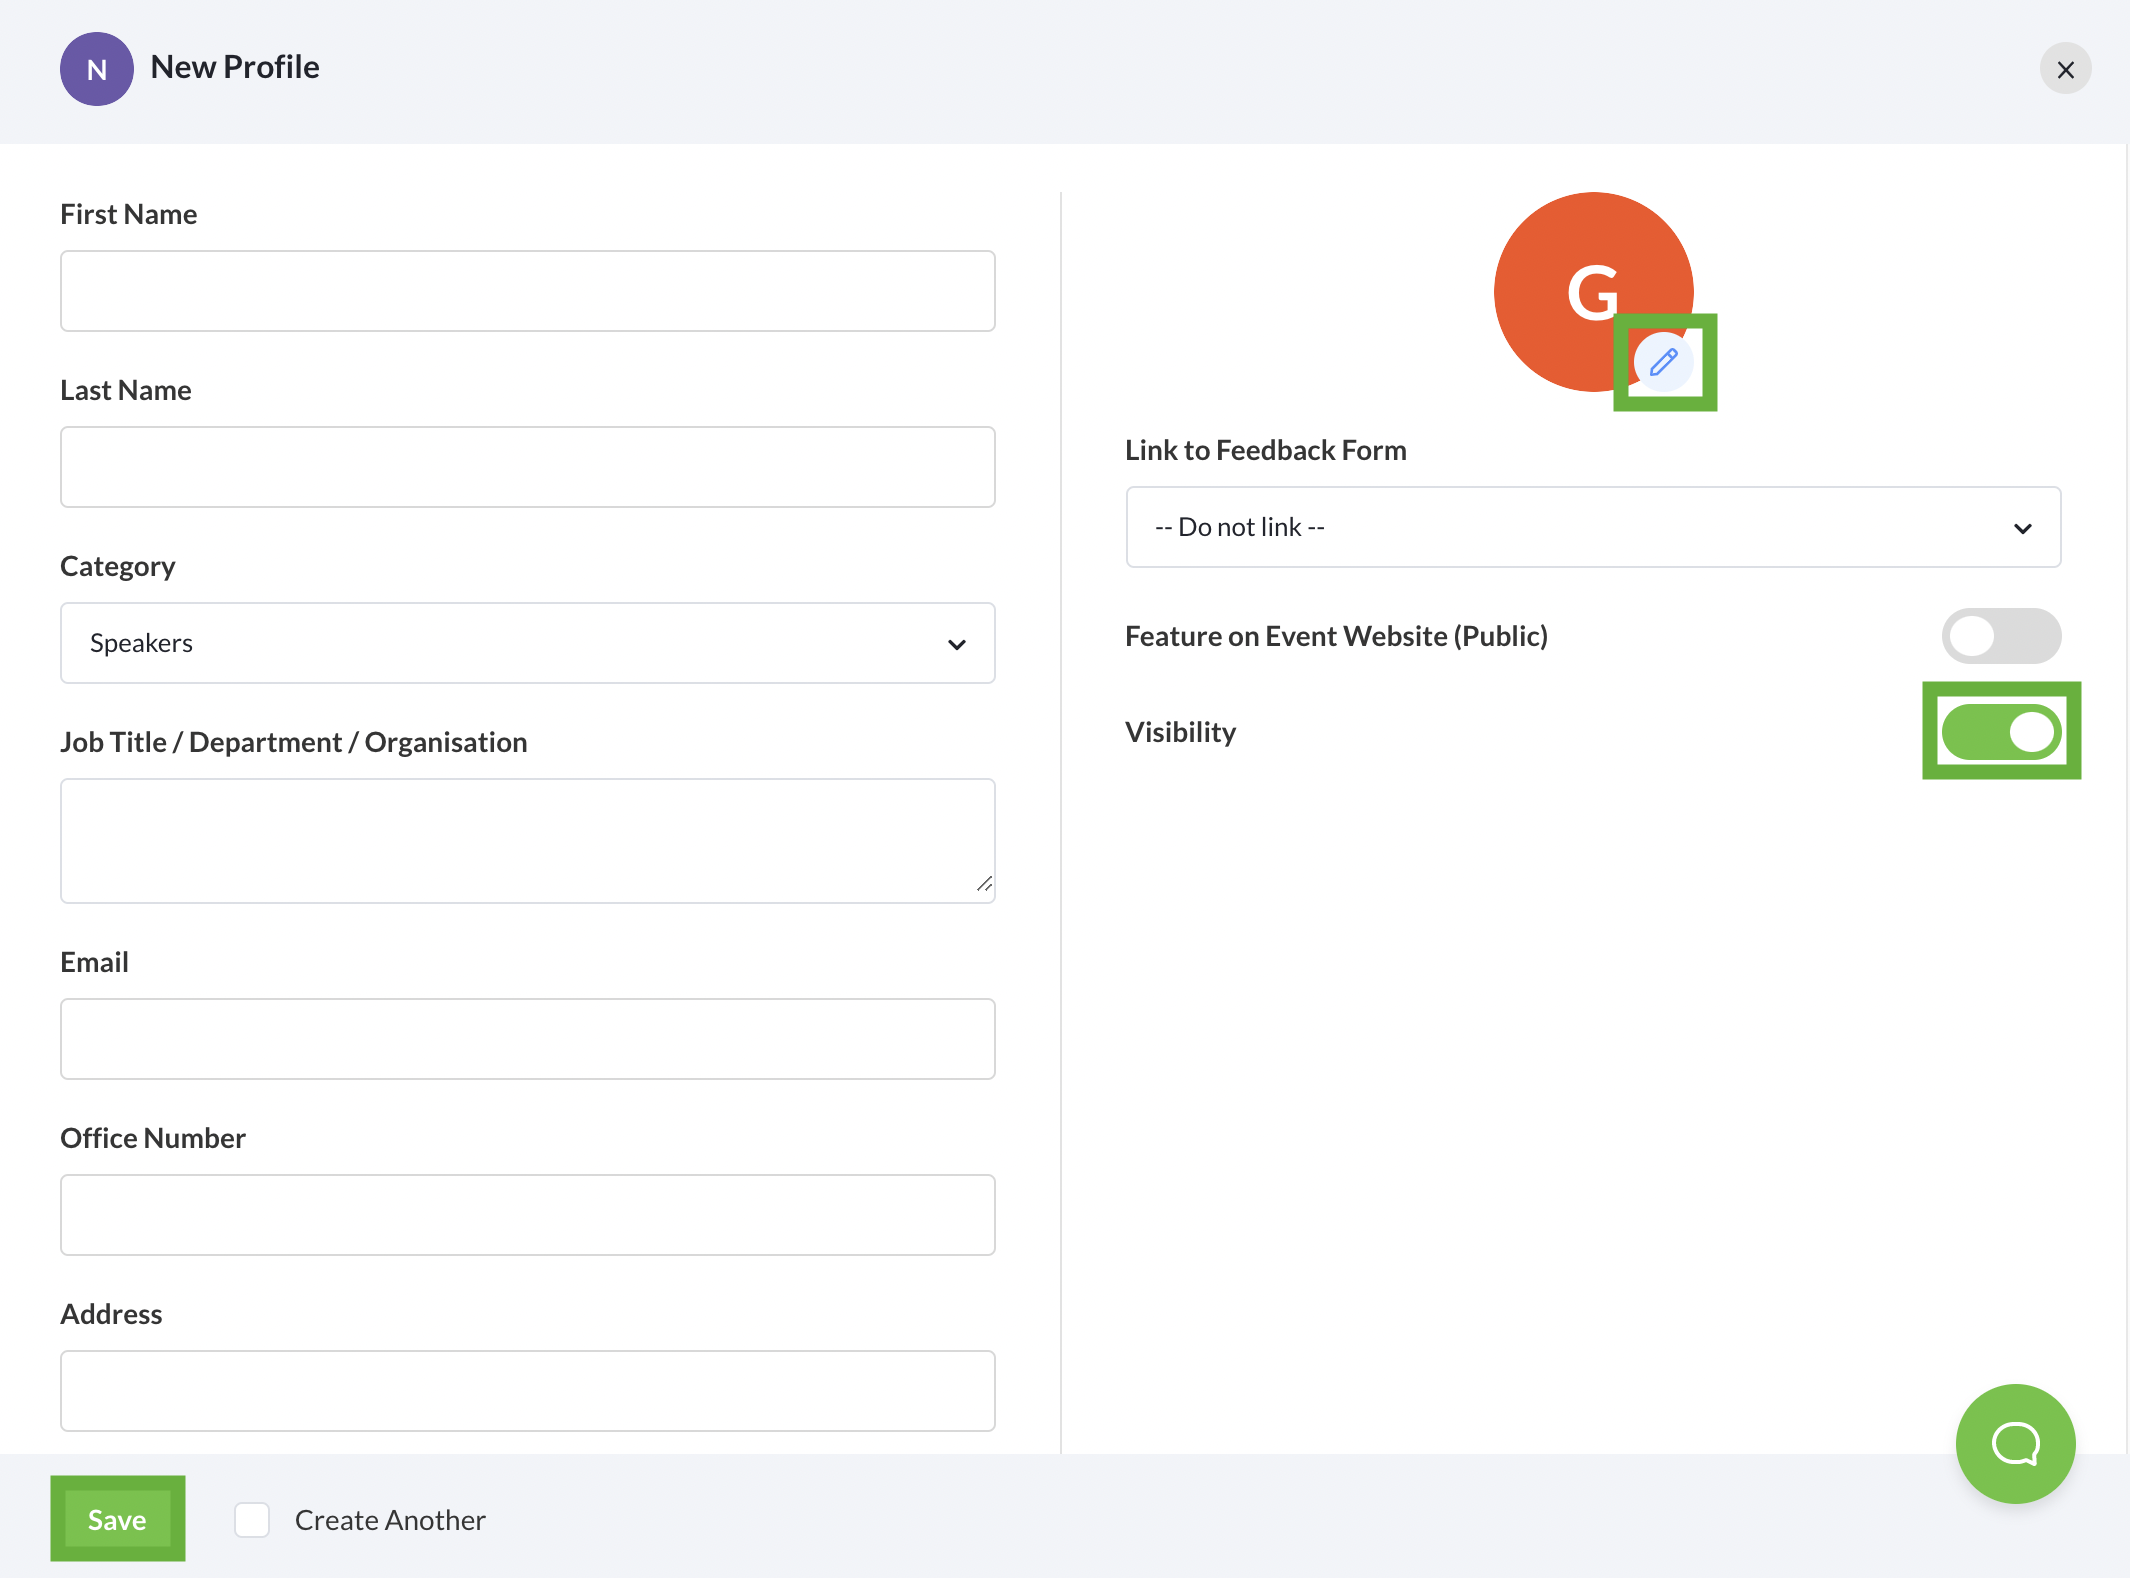Focus the Office Number field
This screenshot has width=2130, height=1578.
pyautogui.click(x=527, y=1215)
